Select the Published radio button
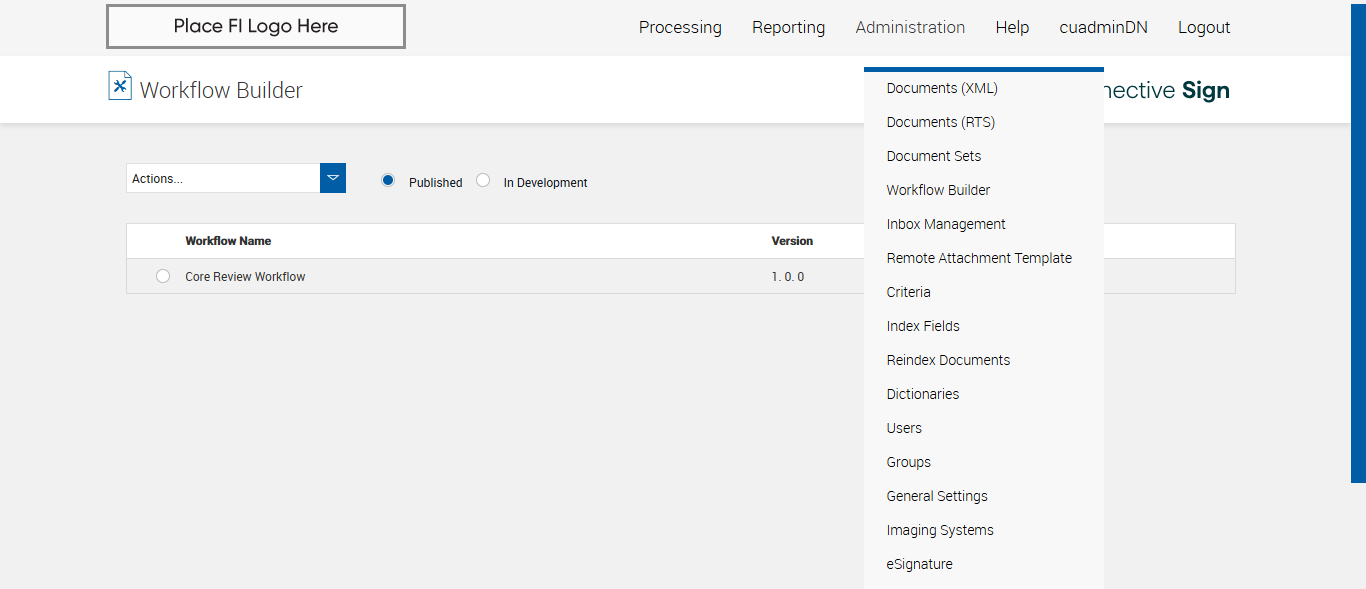The image size is (1366, 589). (x=388, y=180)
